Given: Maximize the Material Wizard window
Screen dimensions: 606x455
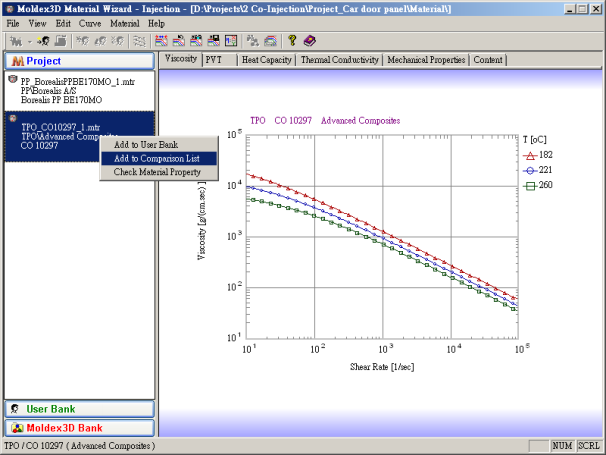Looking at the screenshot, I should click(582, 9).
